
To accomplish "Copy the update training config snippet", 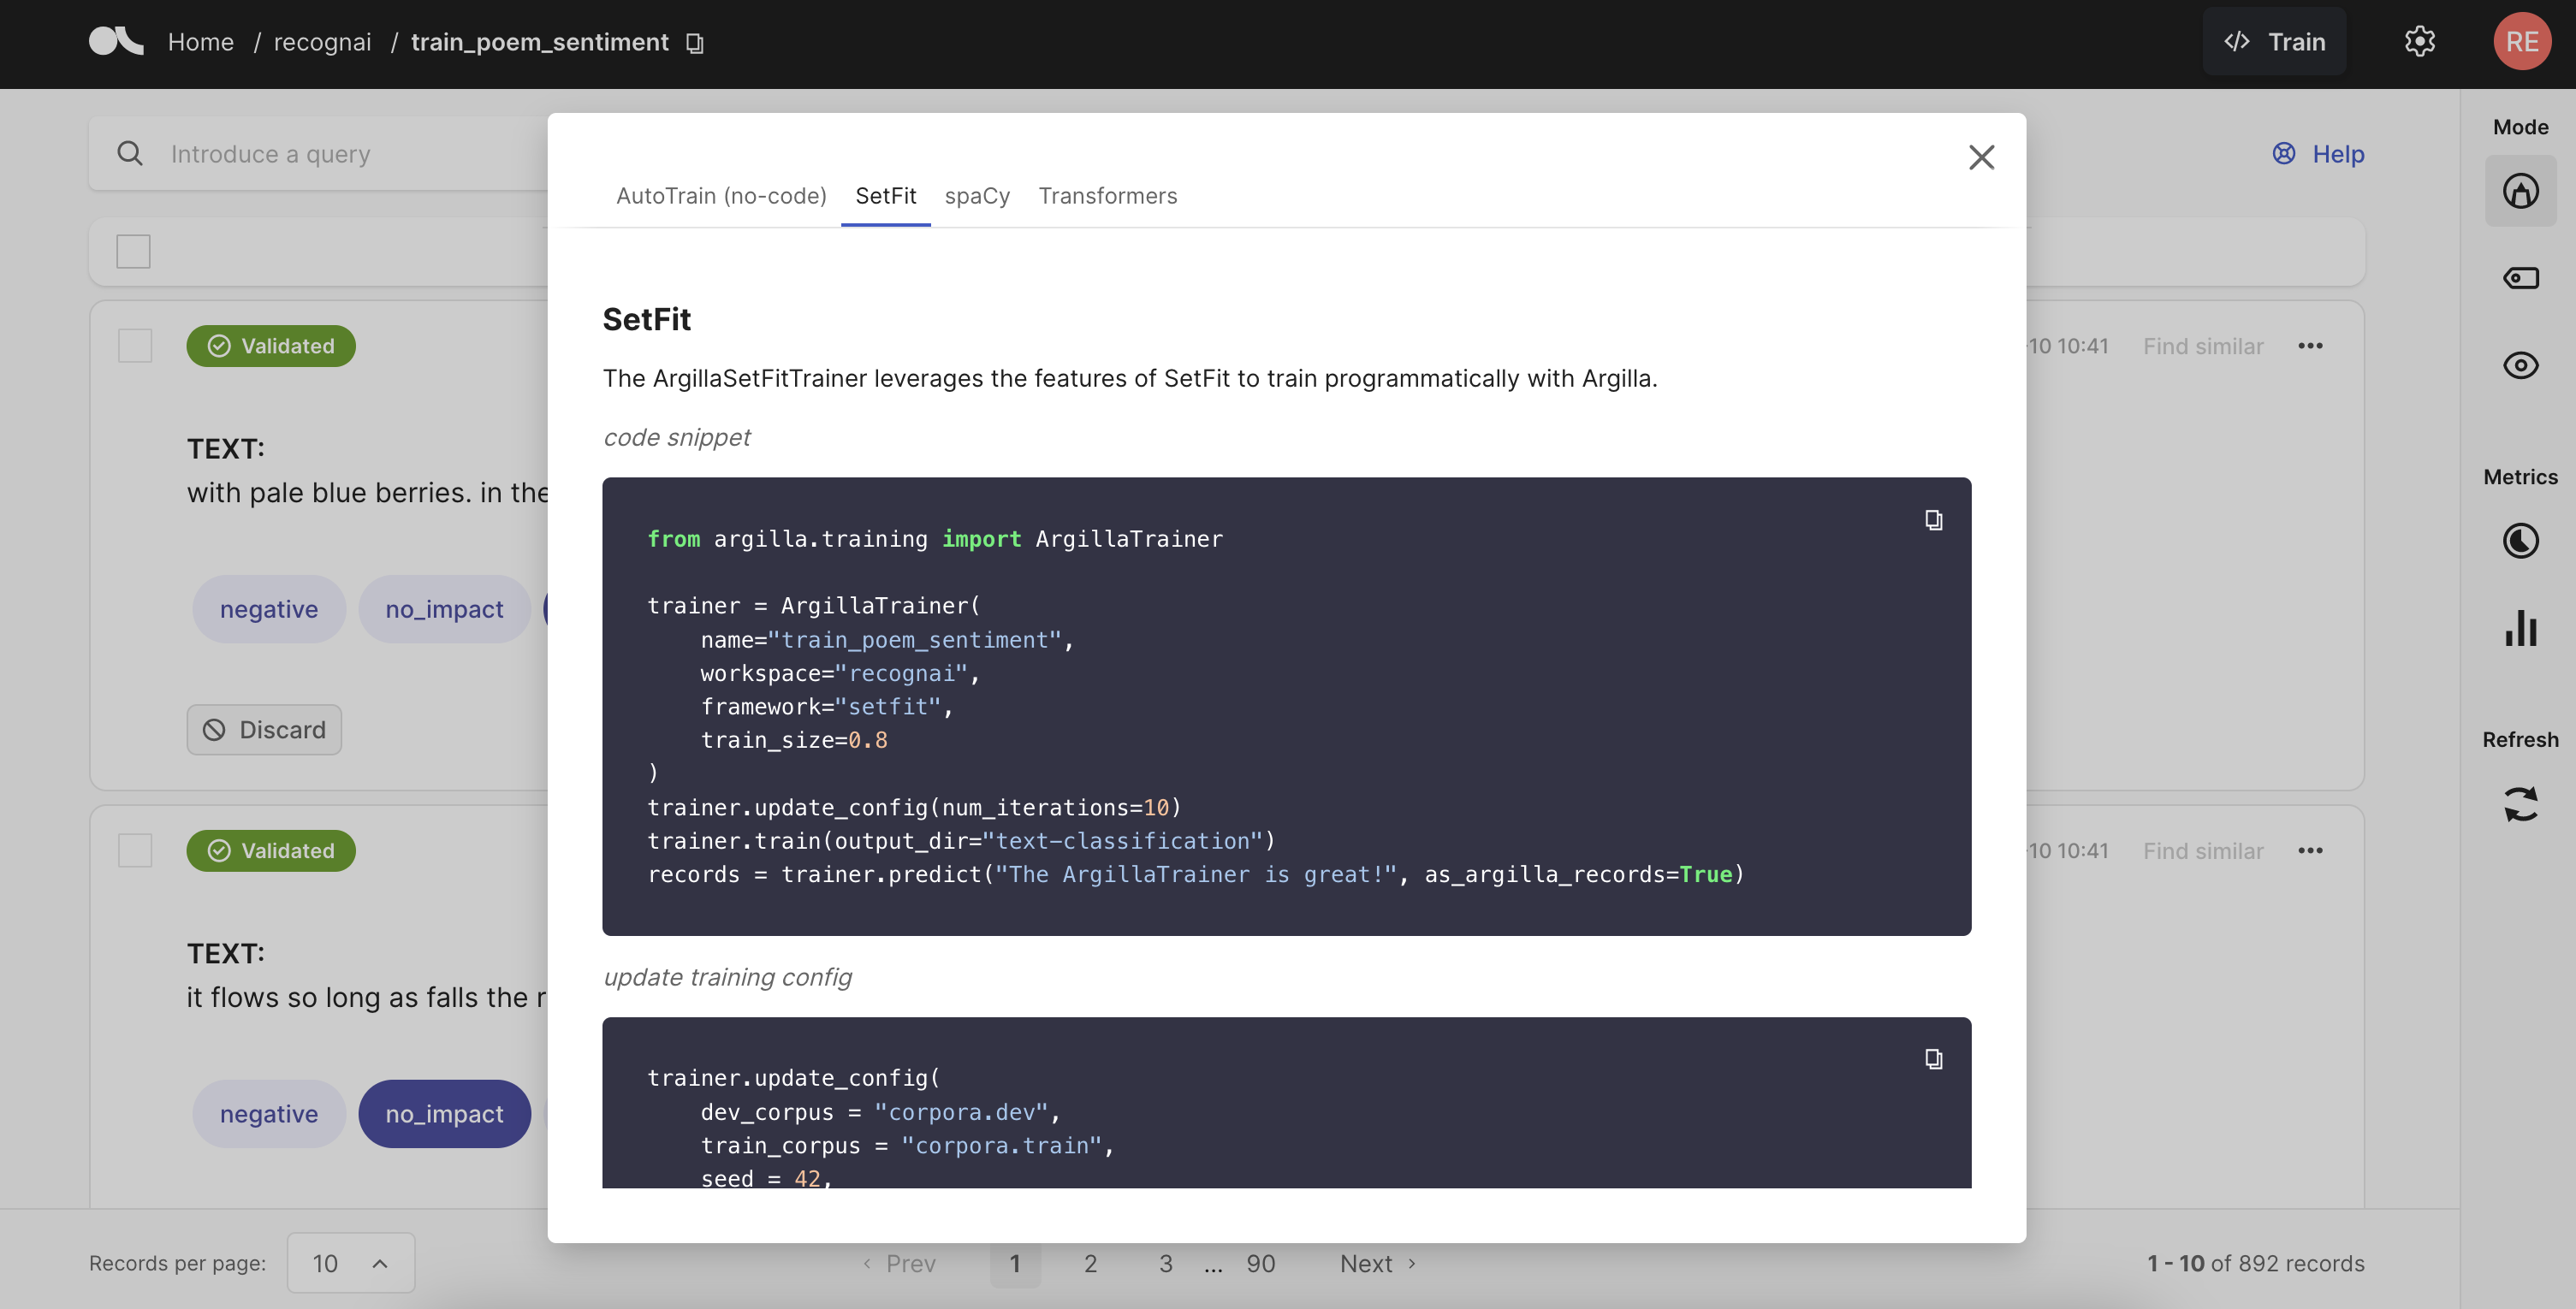I will click(x=1933, y=1059).
